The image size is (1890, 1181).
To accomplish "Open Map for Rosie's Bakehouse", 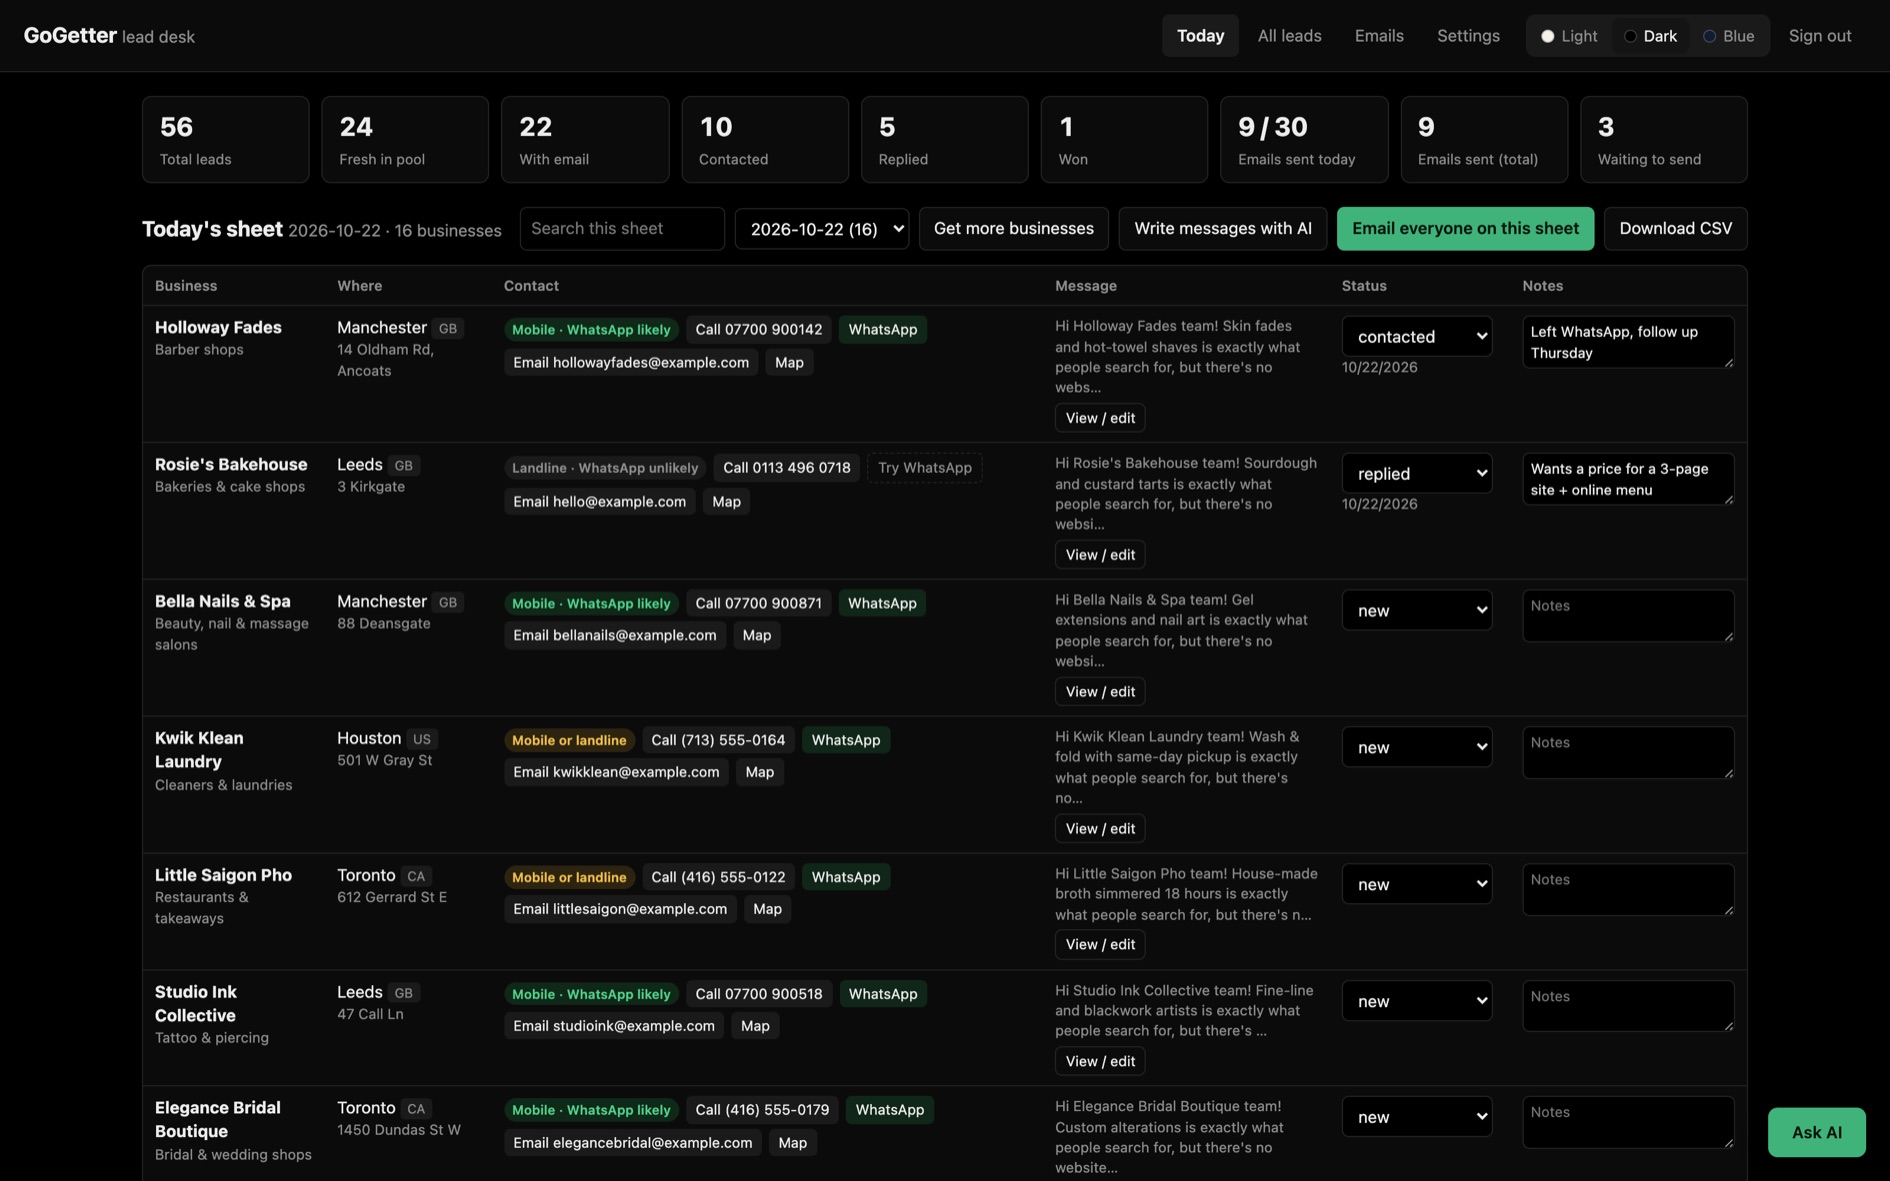I will pyautogui.click(x=726, y=502).
